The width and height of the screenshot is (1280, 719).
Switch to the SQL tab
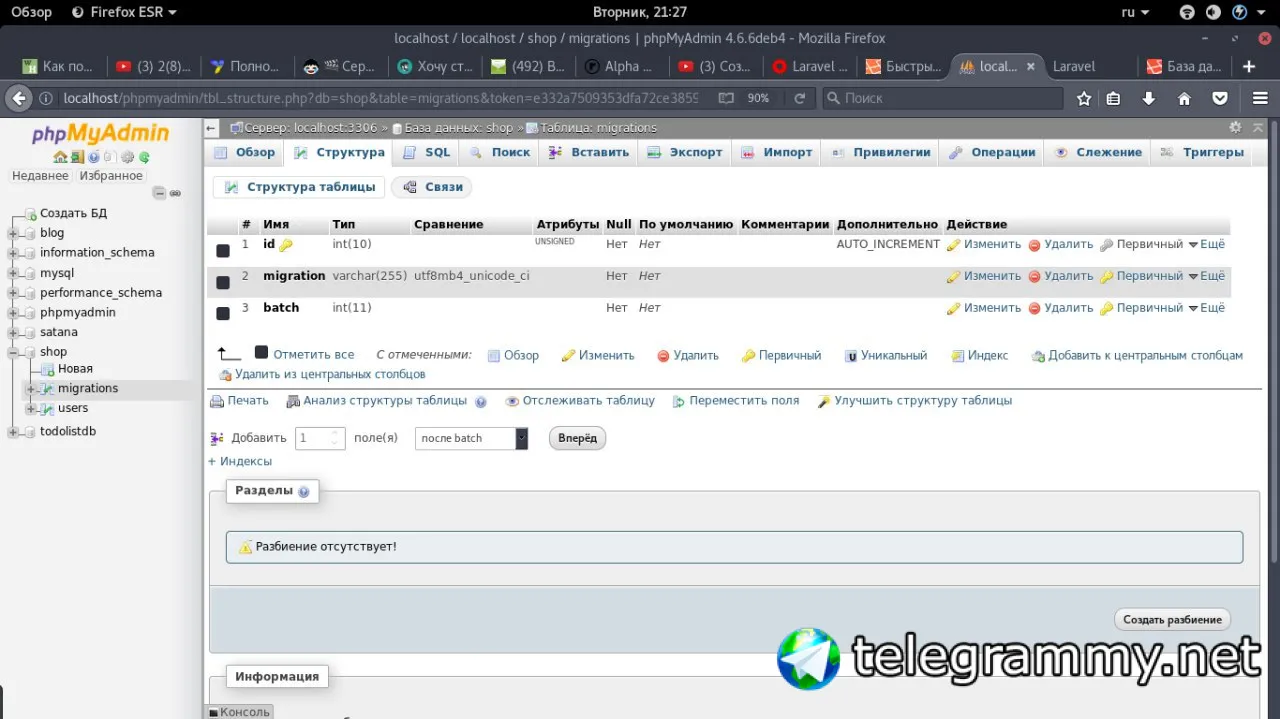[427, 153]
